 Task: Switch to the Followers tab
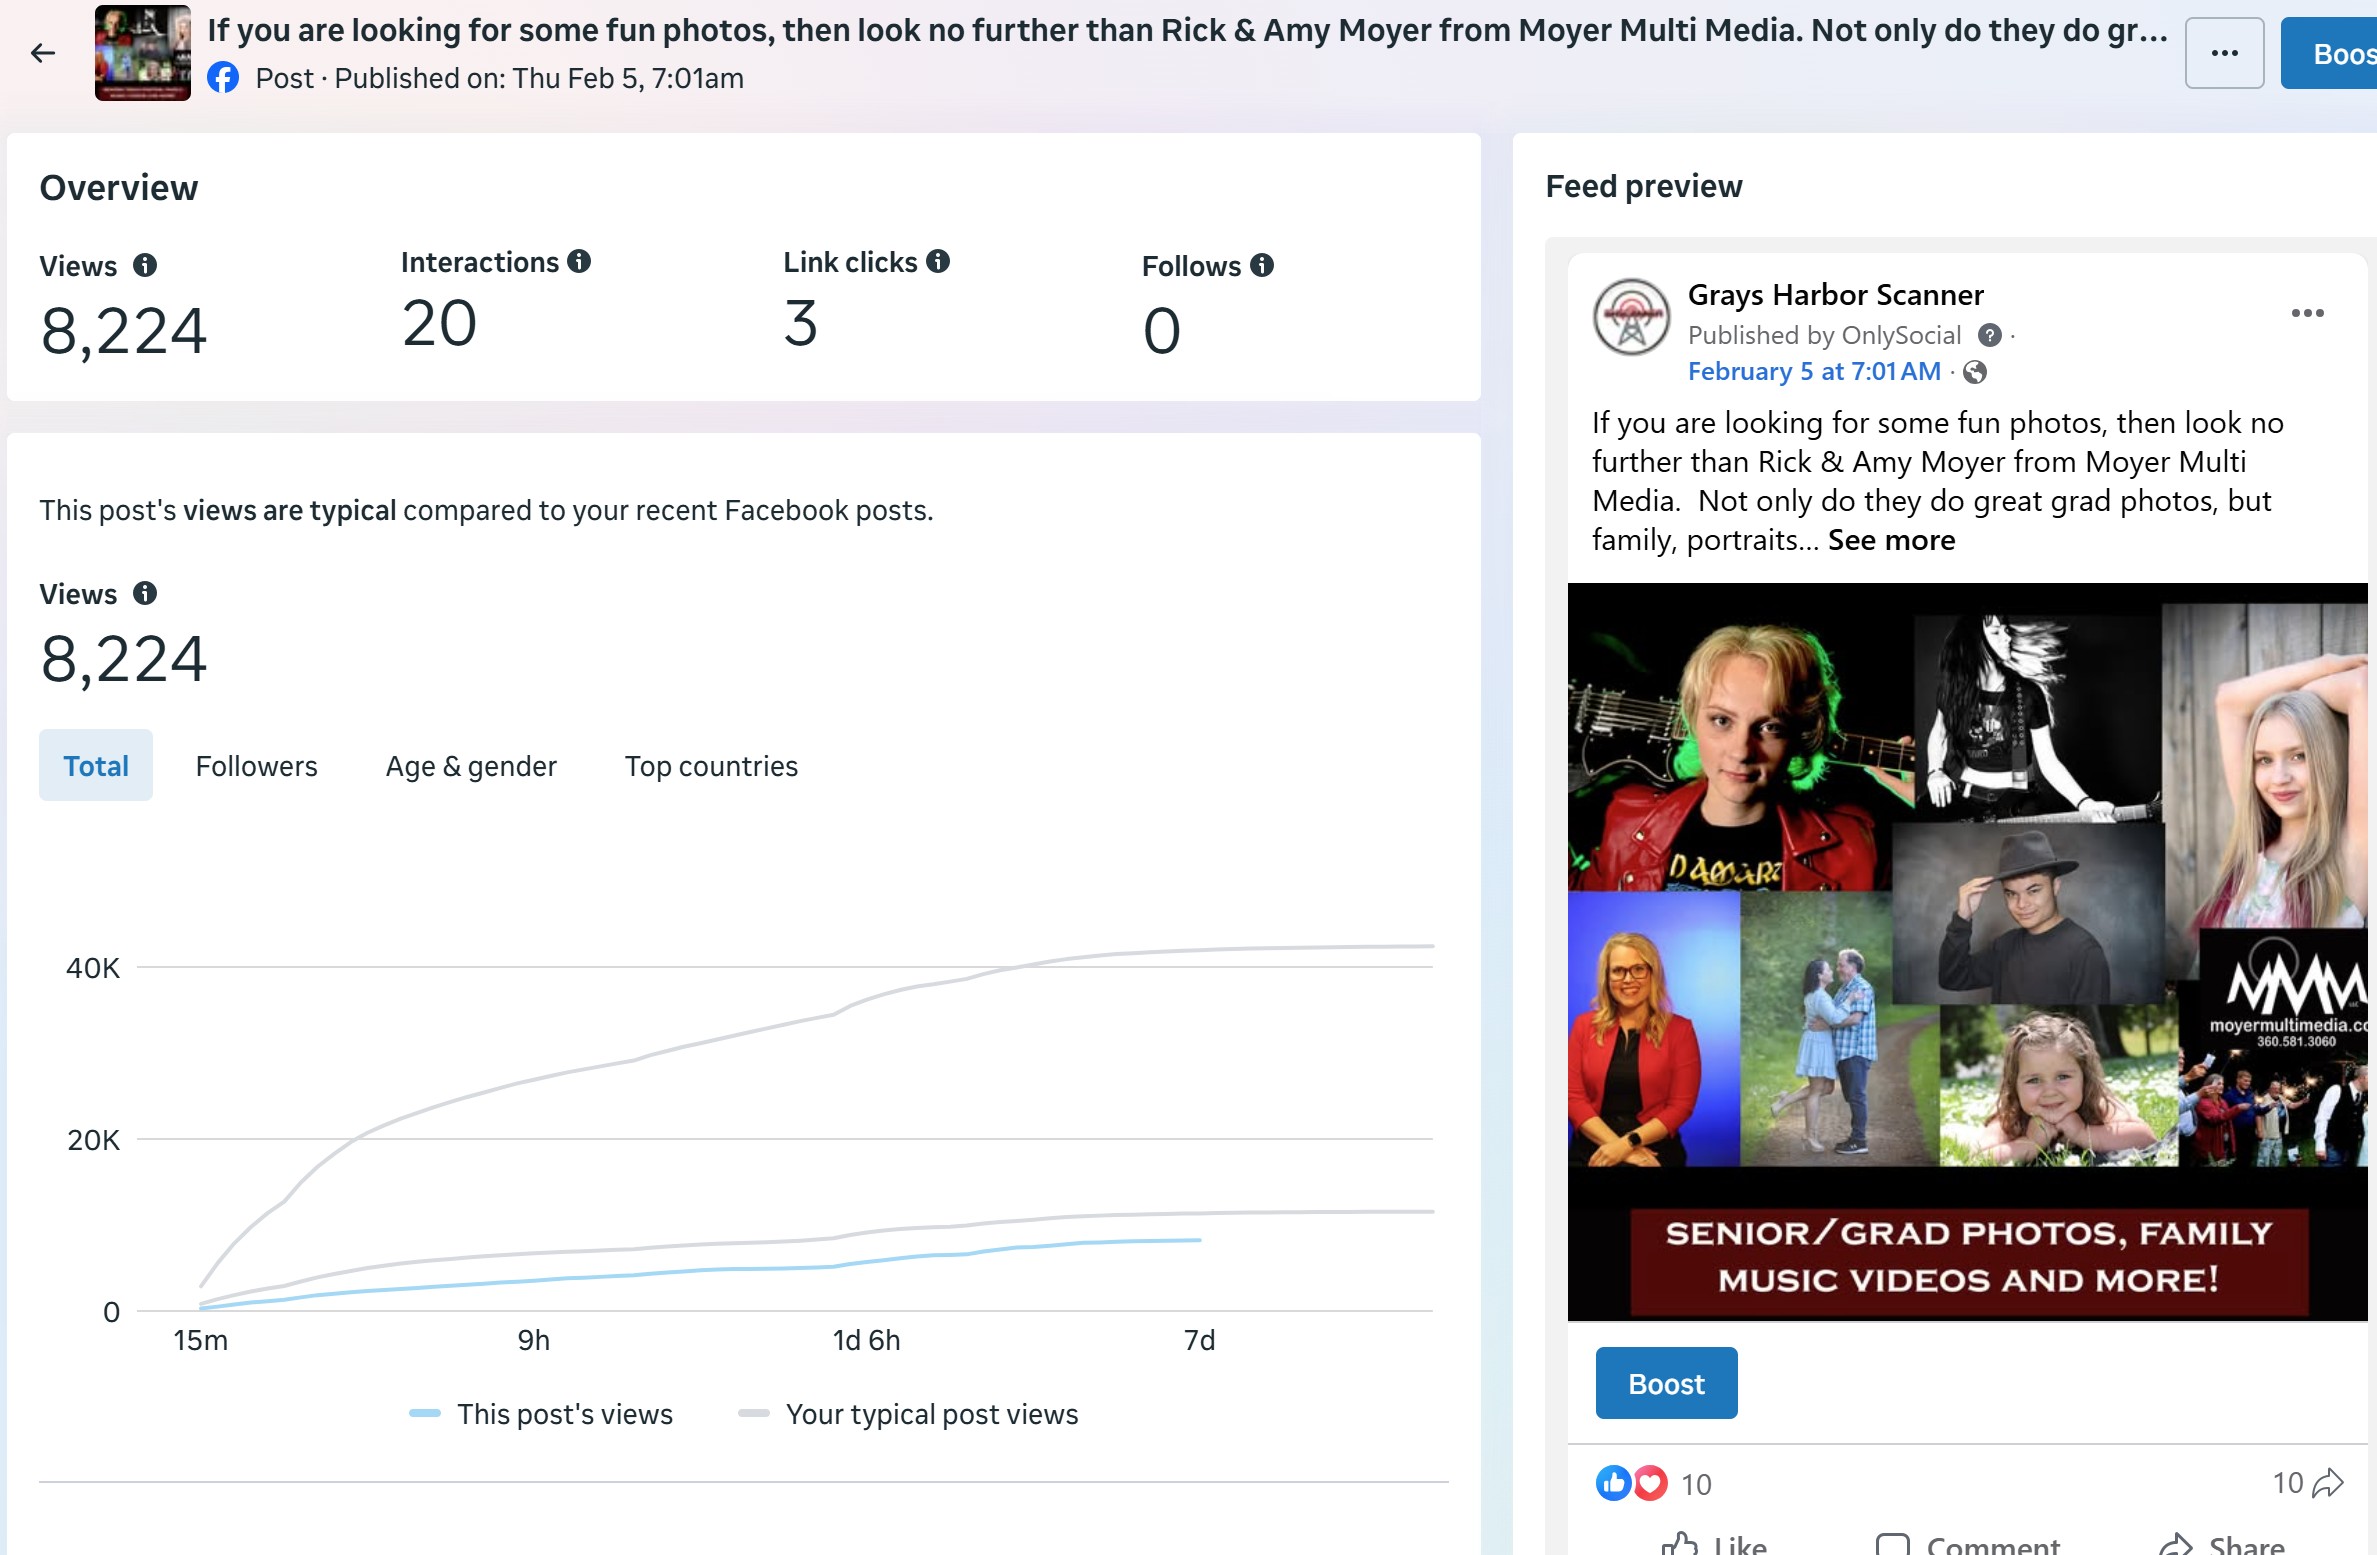[x=256, y=765]
